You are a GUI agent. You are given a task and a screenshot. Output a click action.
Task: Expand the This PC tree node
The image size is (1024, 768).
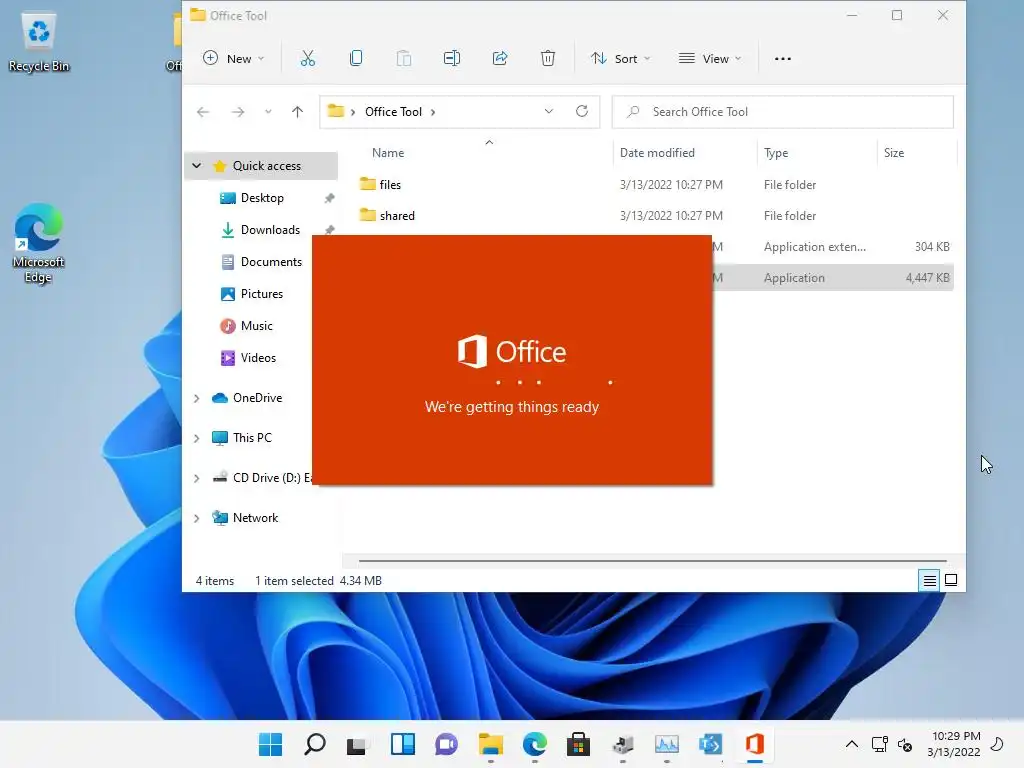click(197, 438)
